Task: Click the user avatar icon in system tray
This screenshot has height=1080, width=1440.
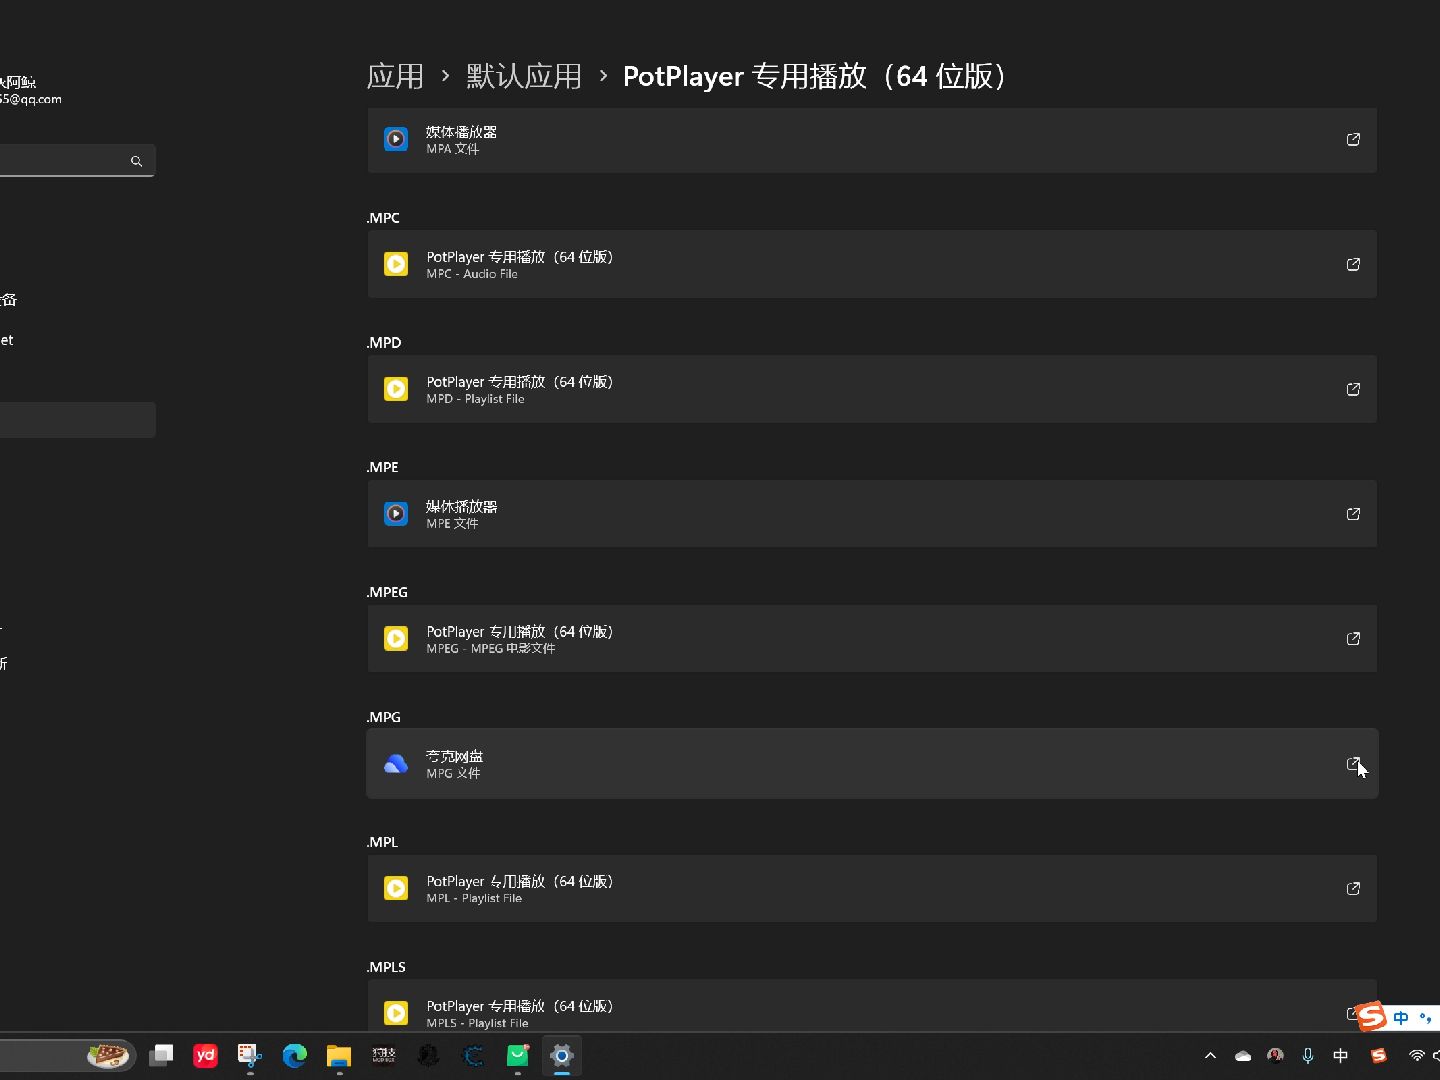Action: pos(1275,1055)
